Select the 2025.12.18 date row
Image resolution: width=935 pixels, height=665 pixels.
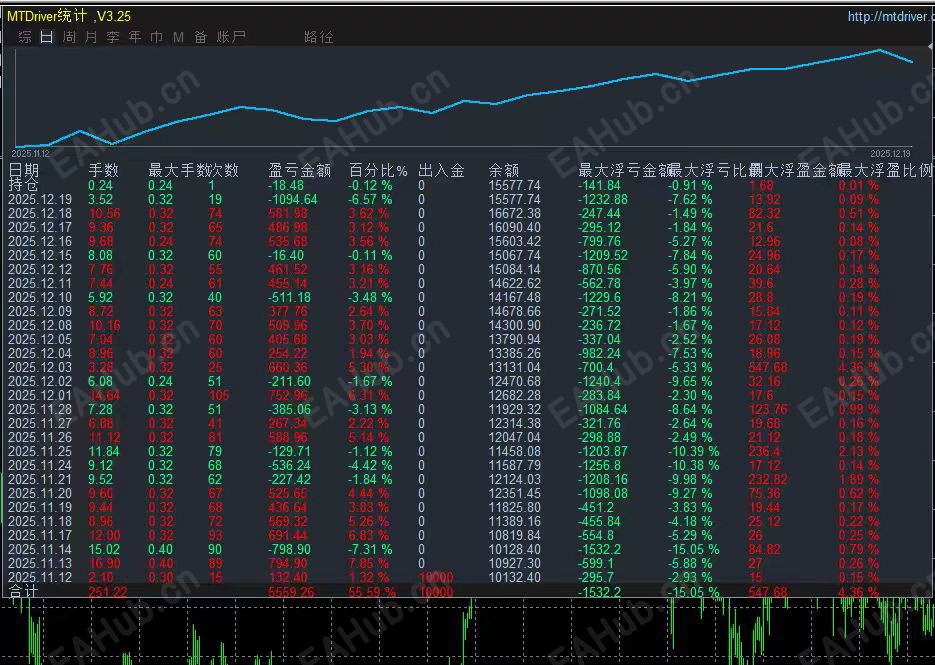coord(40,214)
